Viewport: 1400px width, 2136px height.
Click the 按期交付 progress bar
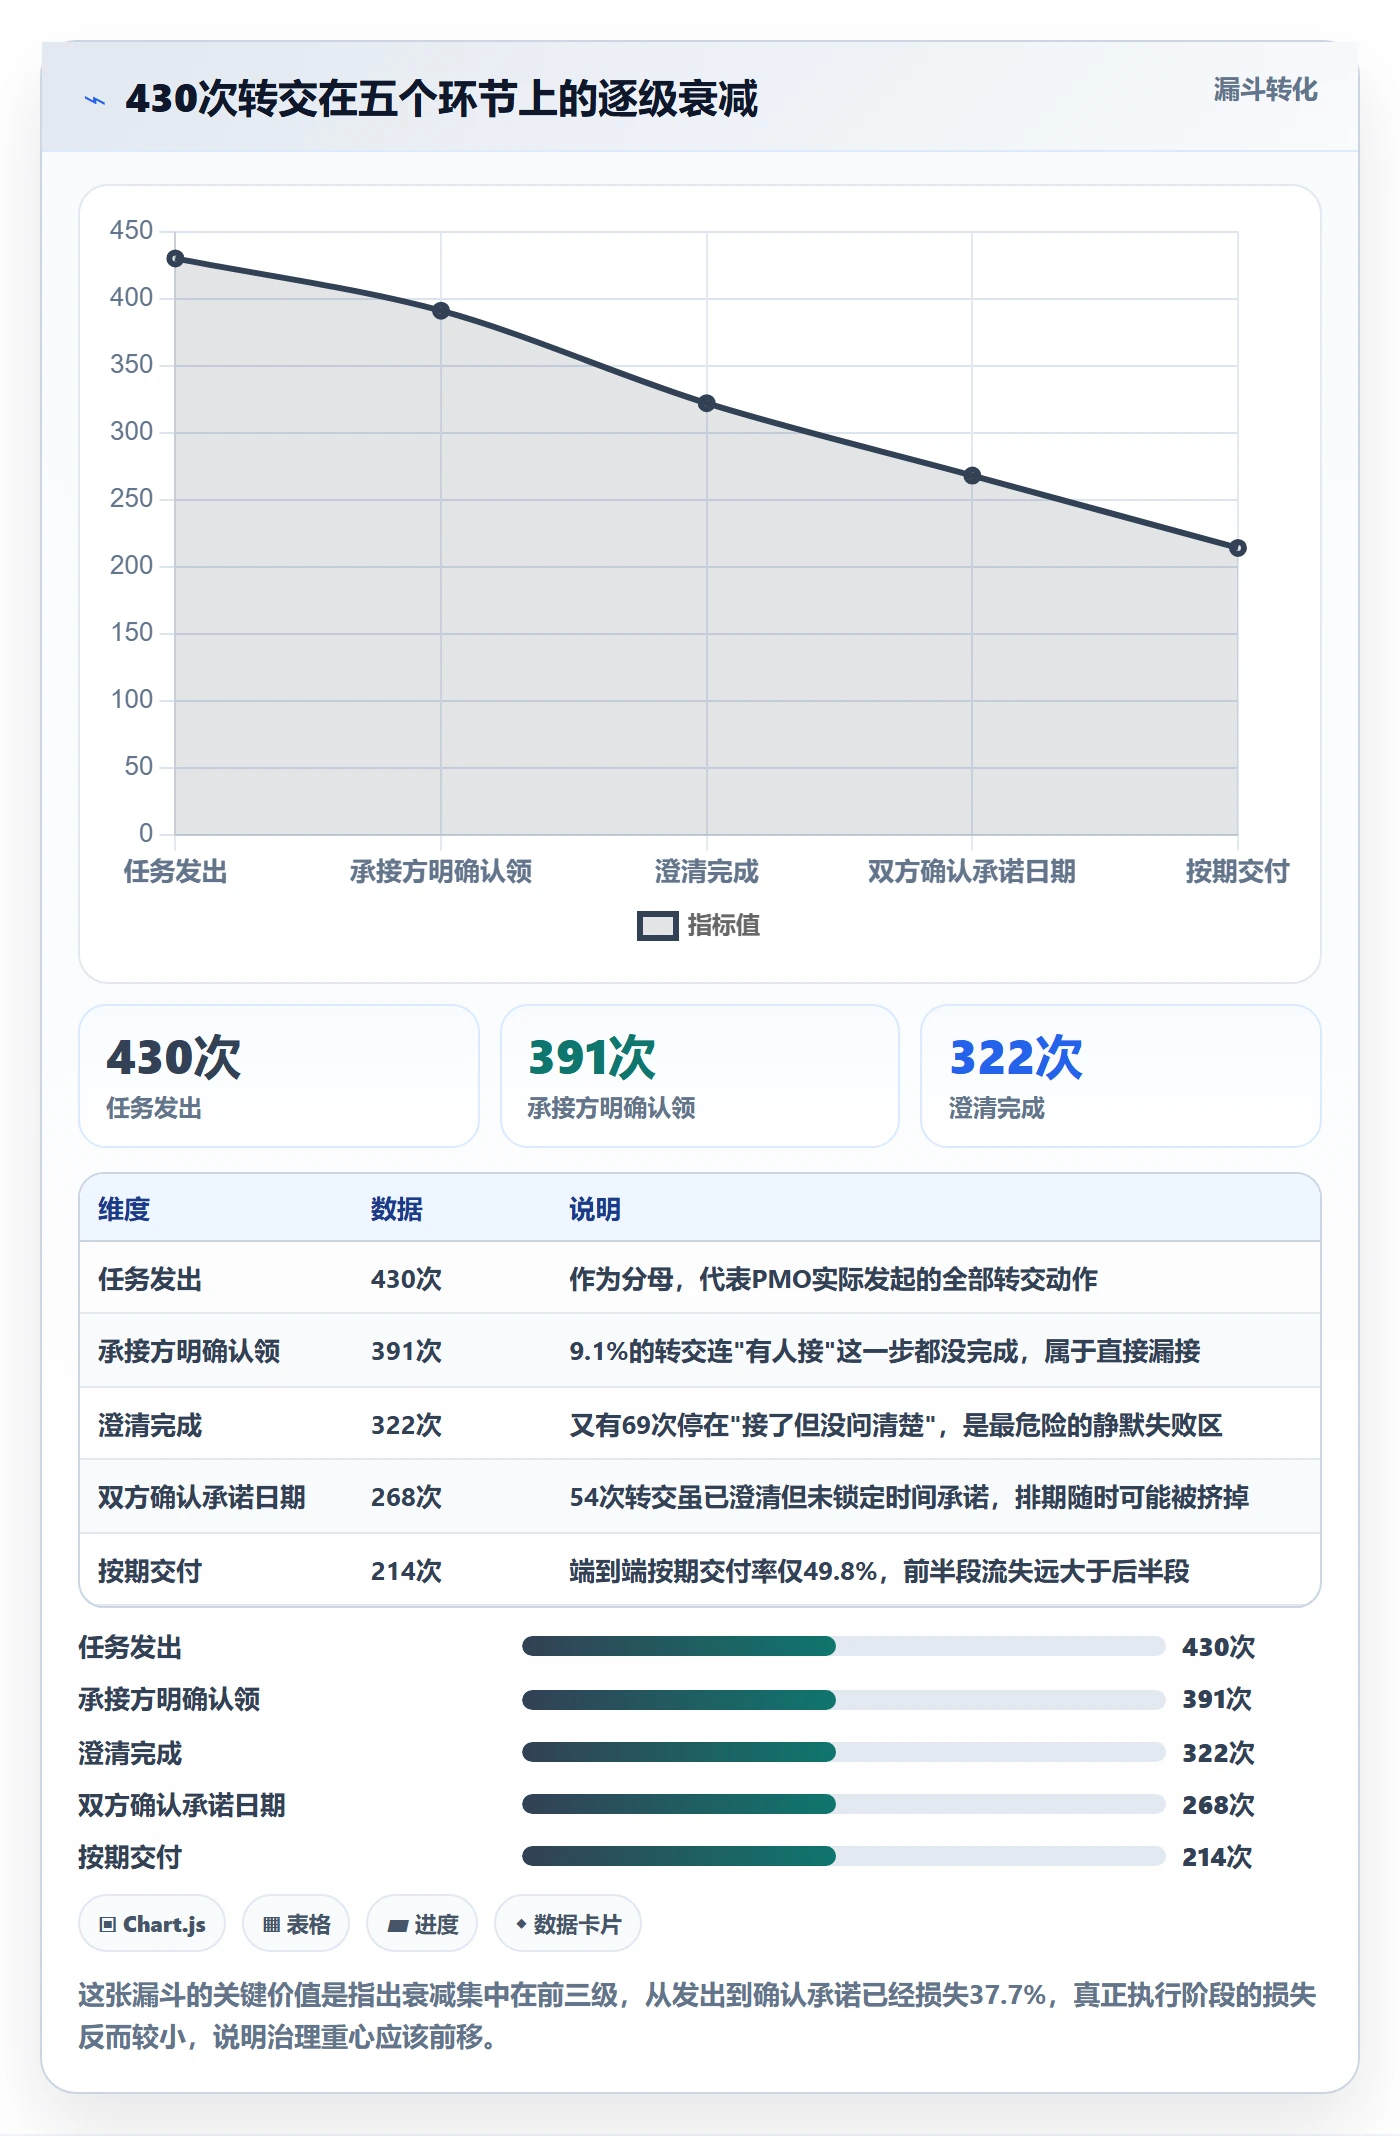843,1856
